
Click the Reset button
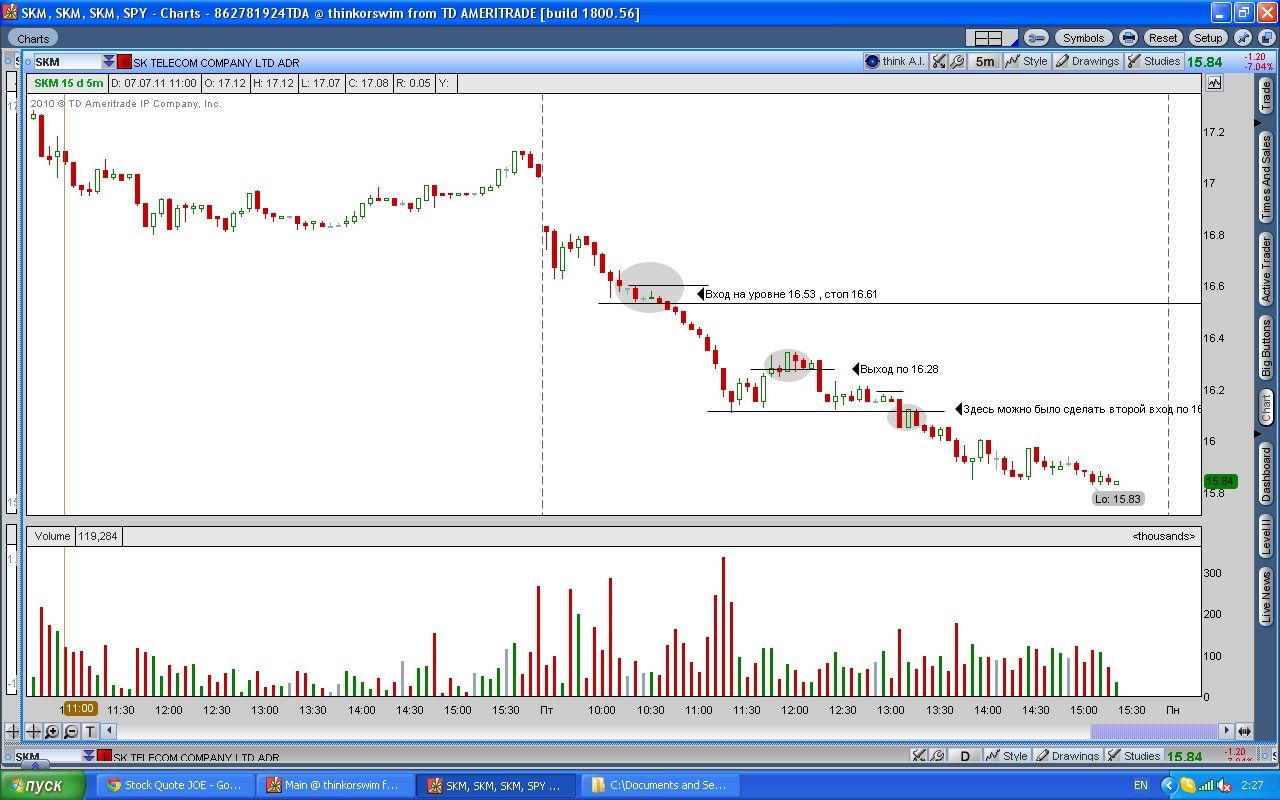click(x=1163, y=38)
